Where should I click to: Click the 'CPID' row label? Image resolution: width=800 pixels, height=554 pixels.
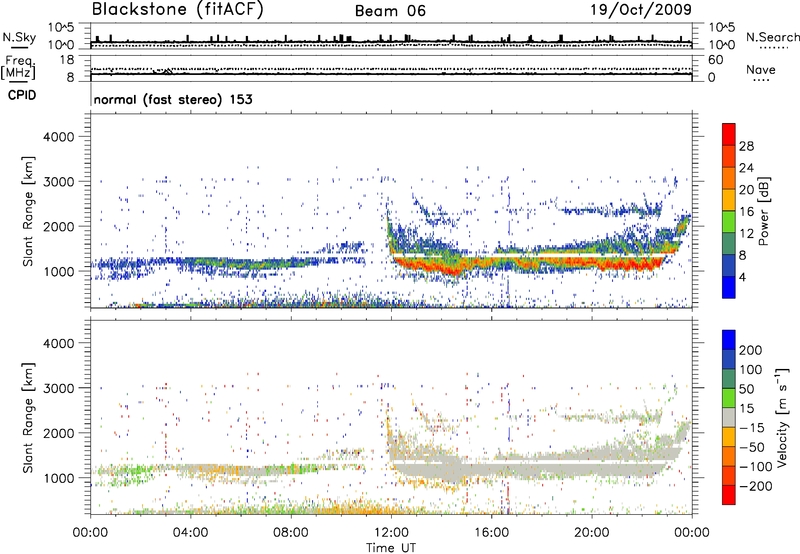tap(22, 95)
